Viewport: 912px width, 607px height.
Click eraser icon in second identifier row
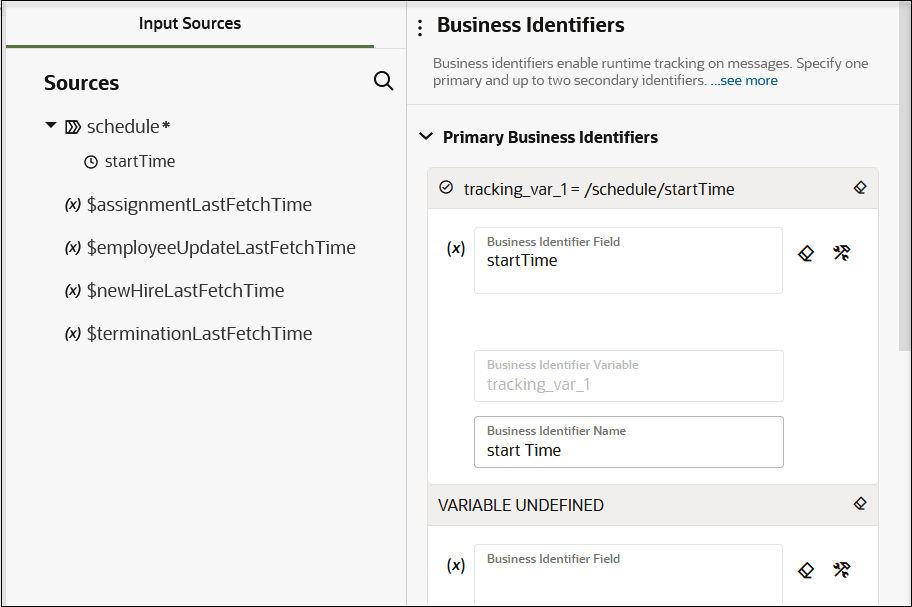[806, 570]
